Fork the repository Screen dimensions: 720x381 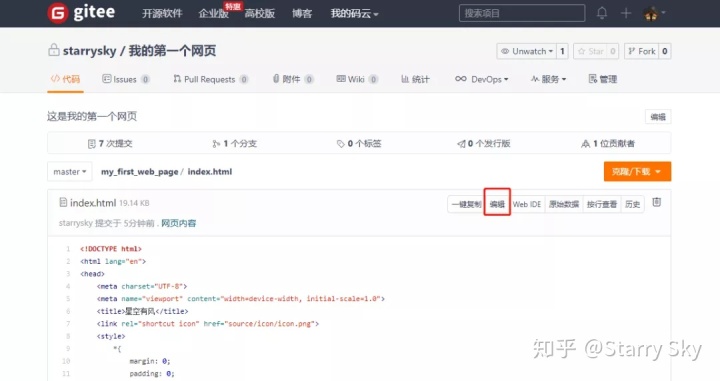[641, 51]
